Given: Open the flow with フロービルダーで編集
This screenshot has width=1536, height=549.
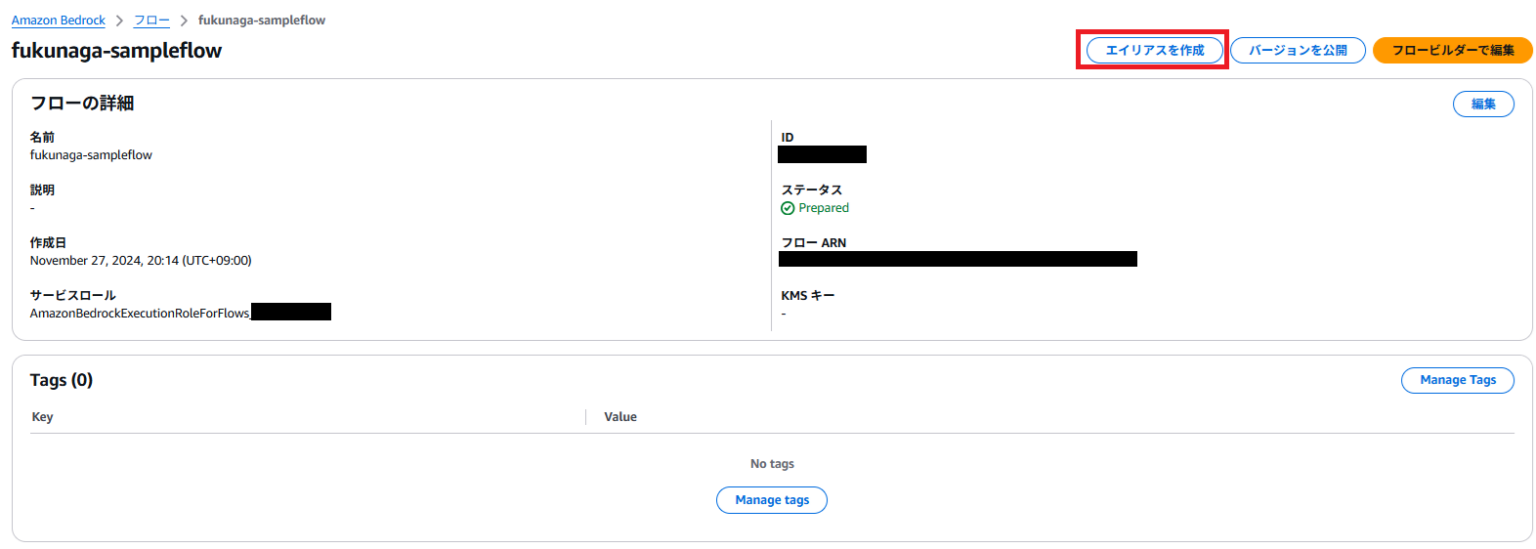Looking at the screenshot, I should coord(1452,50).
